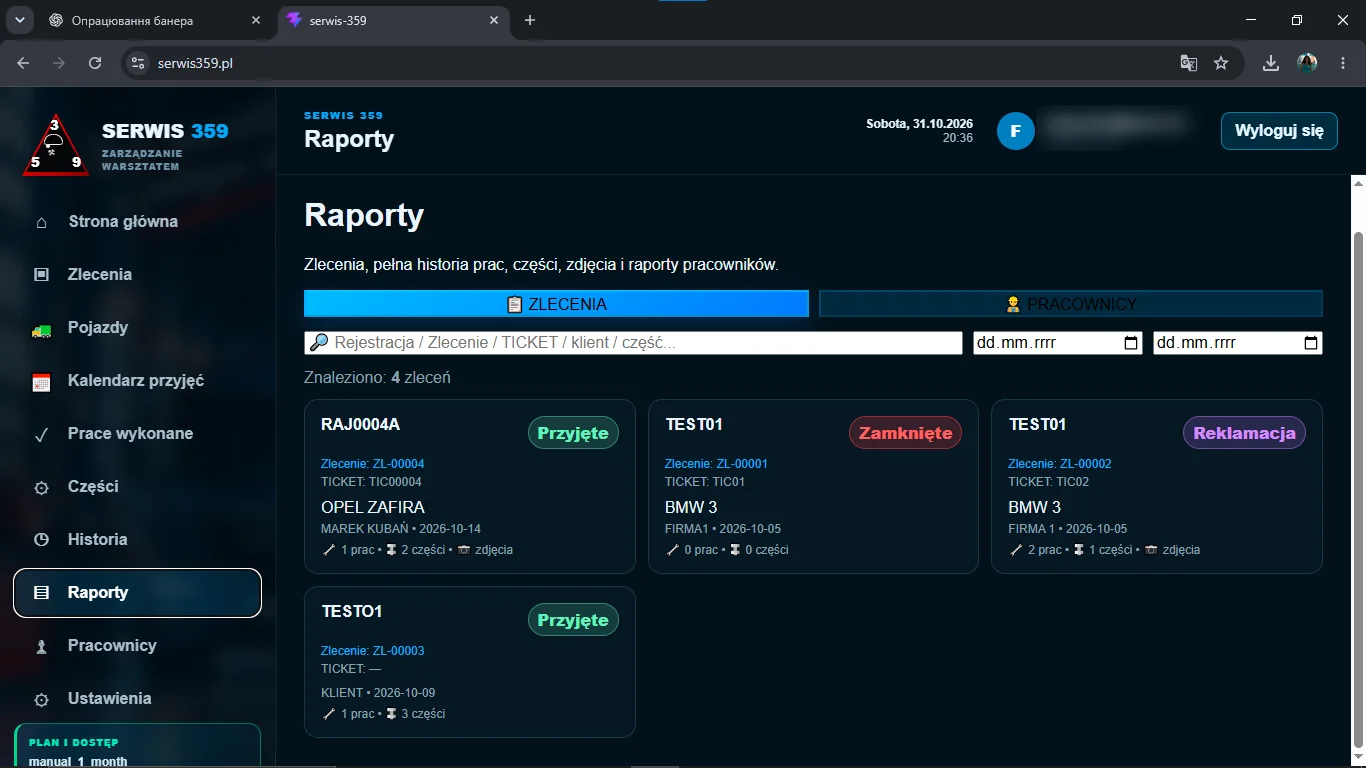Expand the tab search dropdown in Chrome
The width and height of the screenshot is (1366, 768).
(x=19, y=20)
